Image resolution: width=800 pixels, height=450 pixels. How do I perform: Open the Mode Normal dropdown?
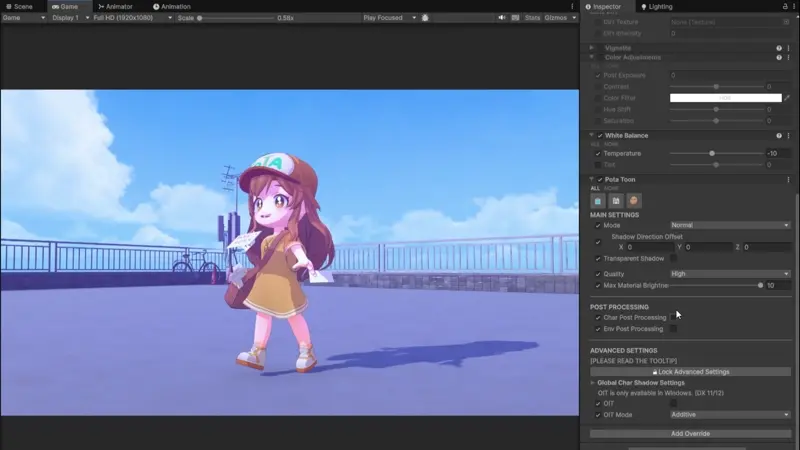point(730,226)
